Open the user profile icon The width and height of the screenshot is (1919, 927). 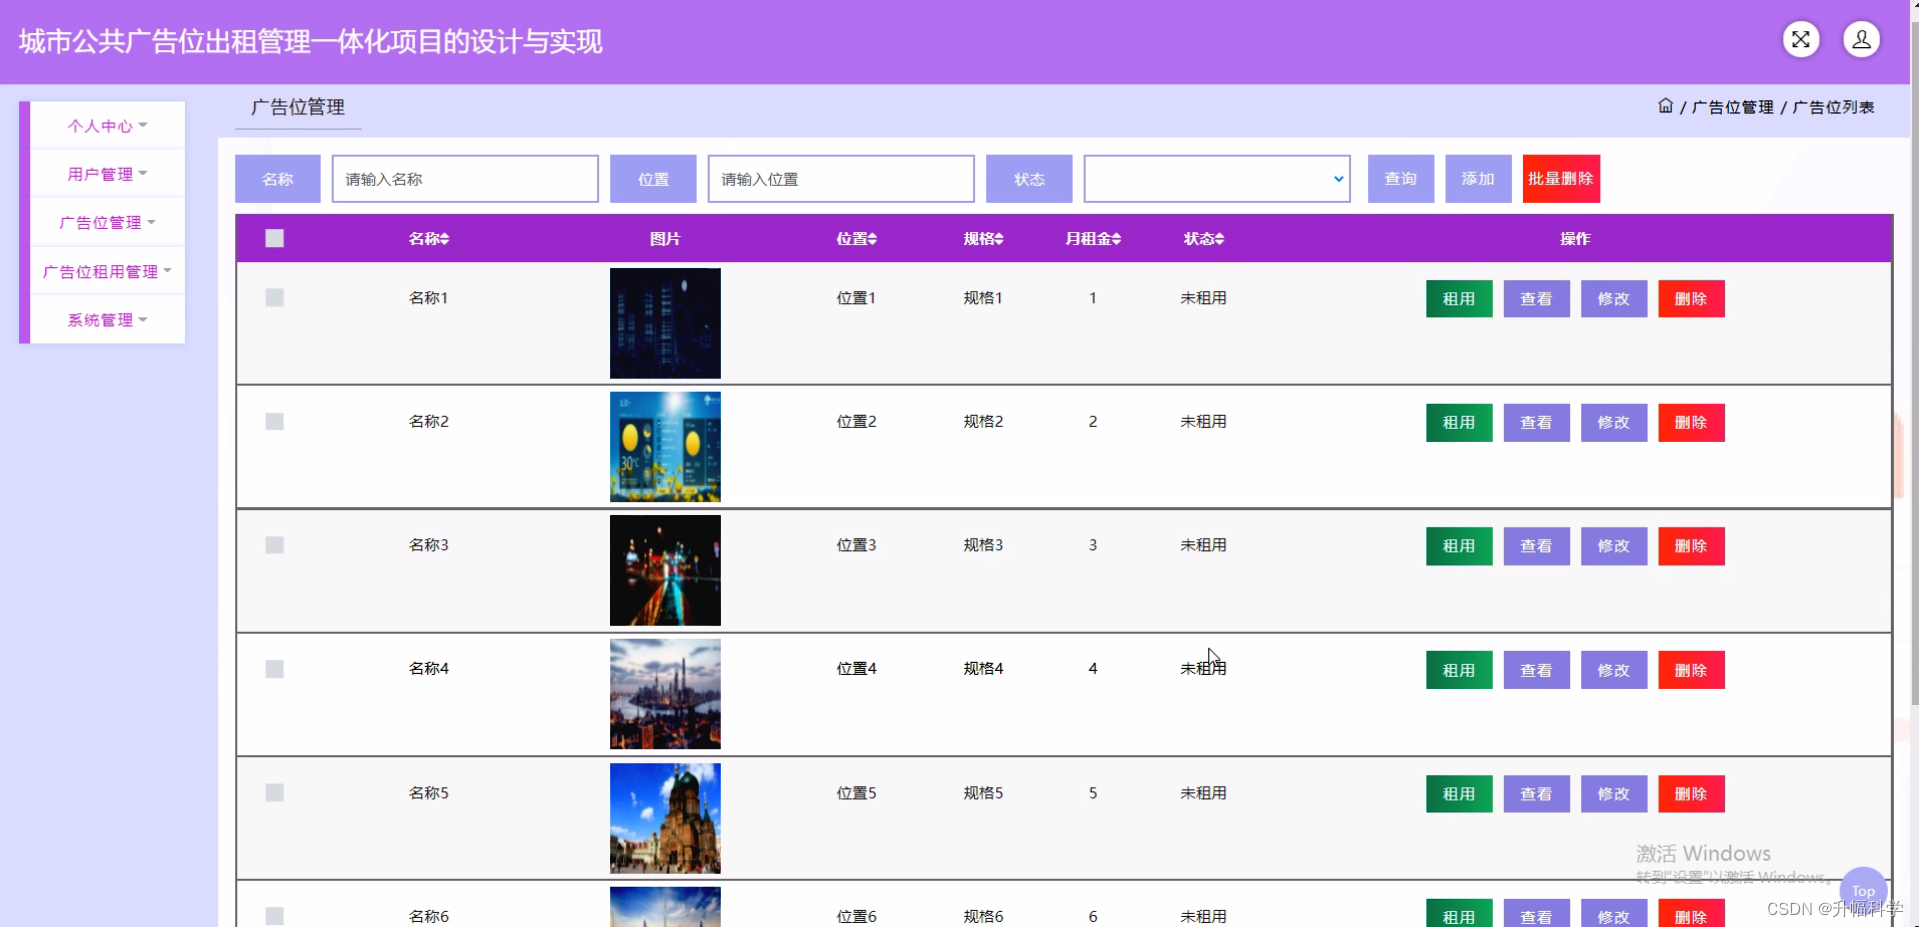1860,40
